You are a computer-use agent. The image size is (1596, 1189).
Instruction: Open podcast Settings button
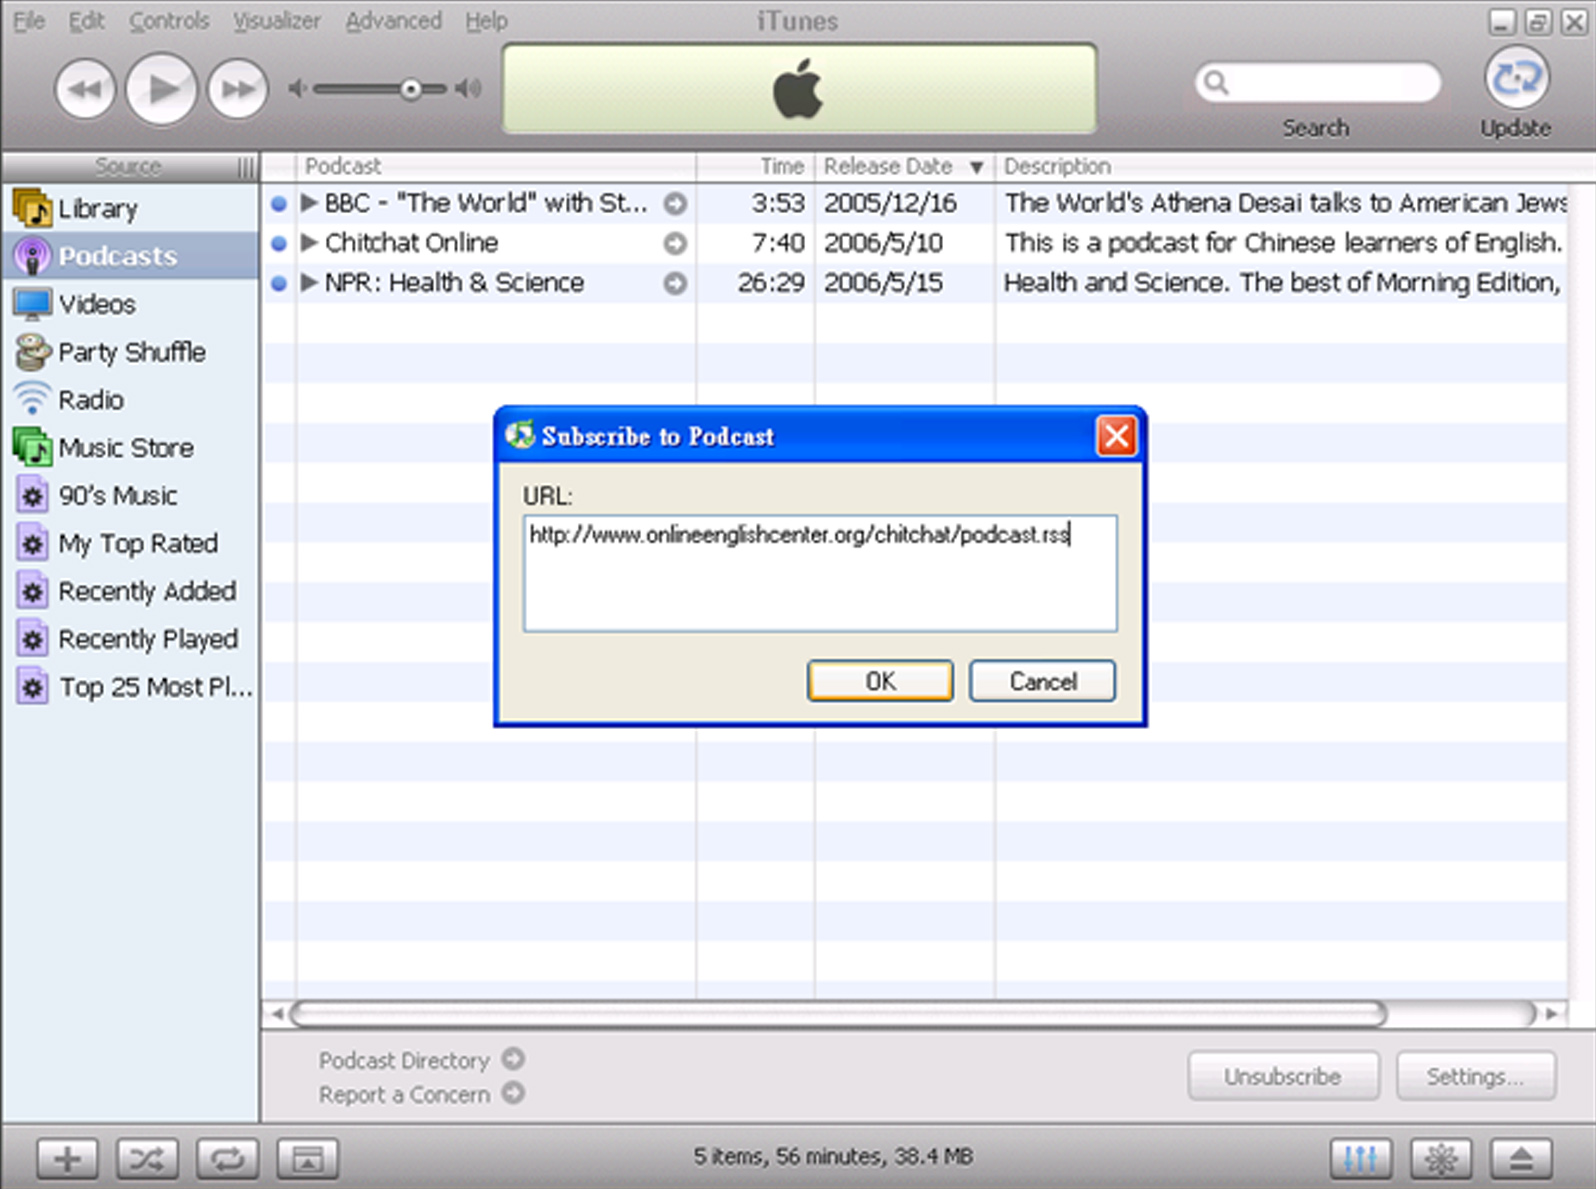[x=1475, y=1076]
